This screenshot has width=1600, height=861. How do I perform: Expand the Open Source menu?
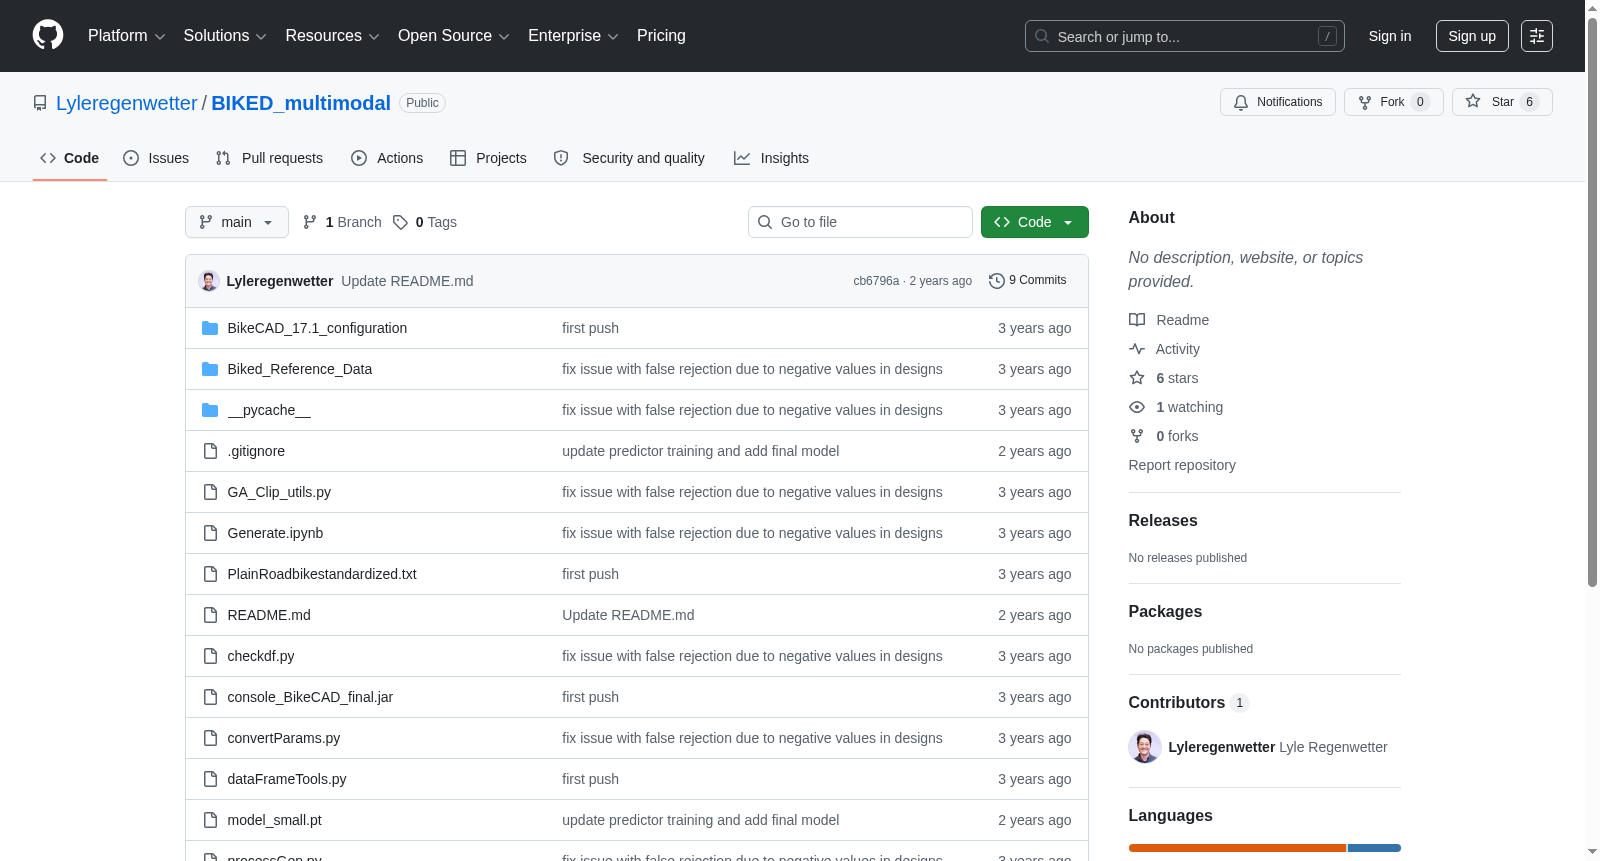(454, 36)
